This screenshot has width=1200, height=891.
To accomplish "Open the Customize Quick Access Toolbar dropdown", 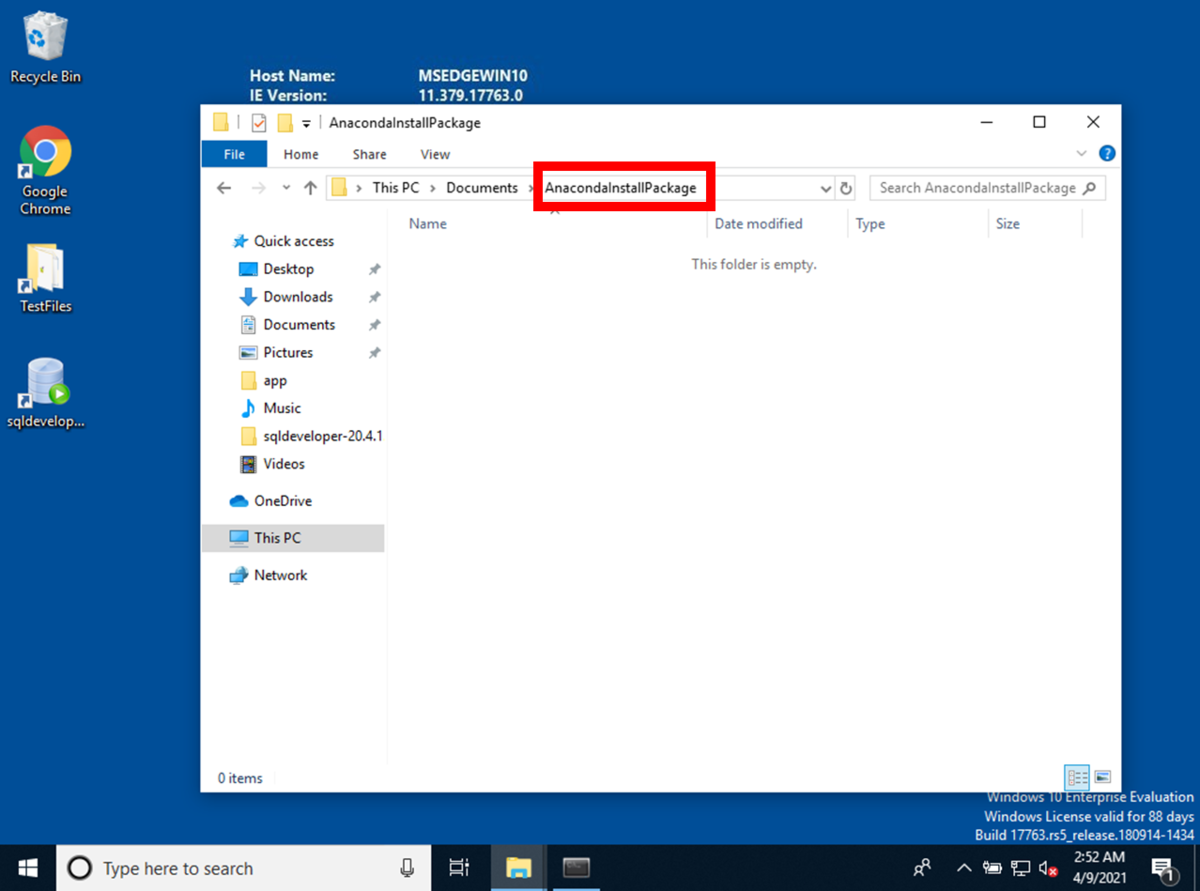I will click(306, 124).
